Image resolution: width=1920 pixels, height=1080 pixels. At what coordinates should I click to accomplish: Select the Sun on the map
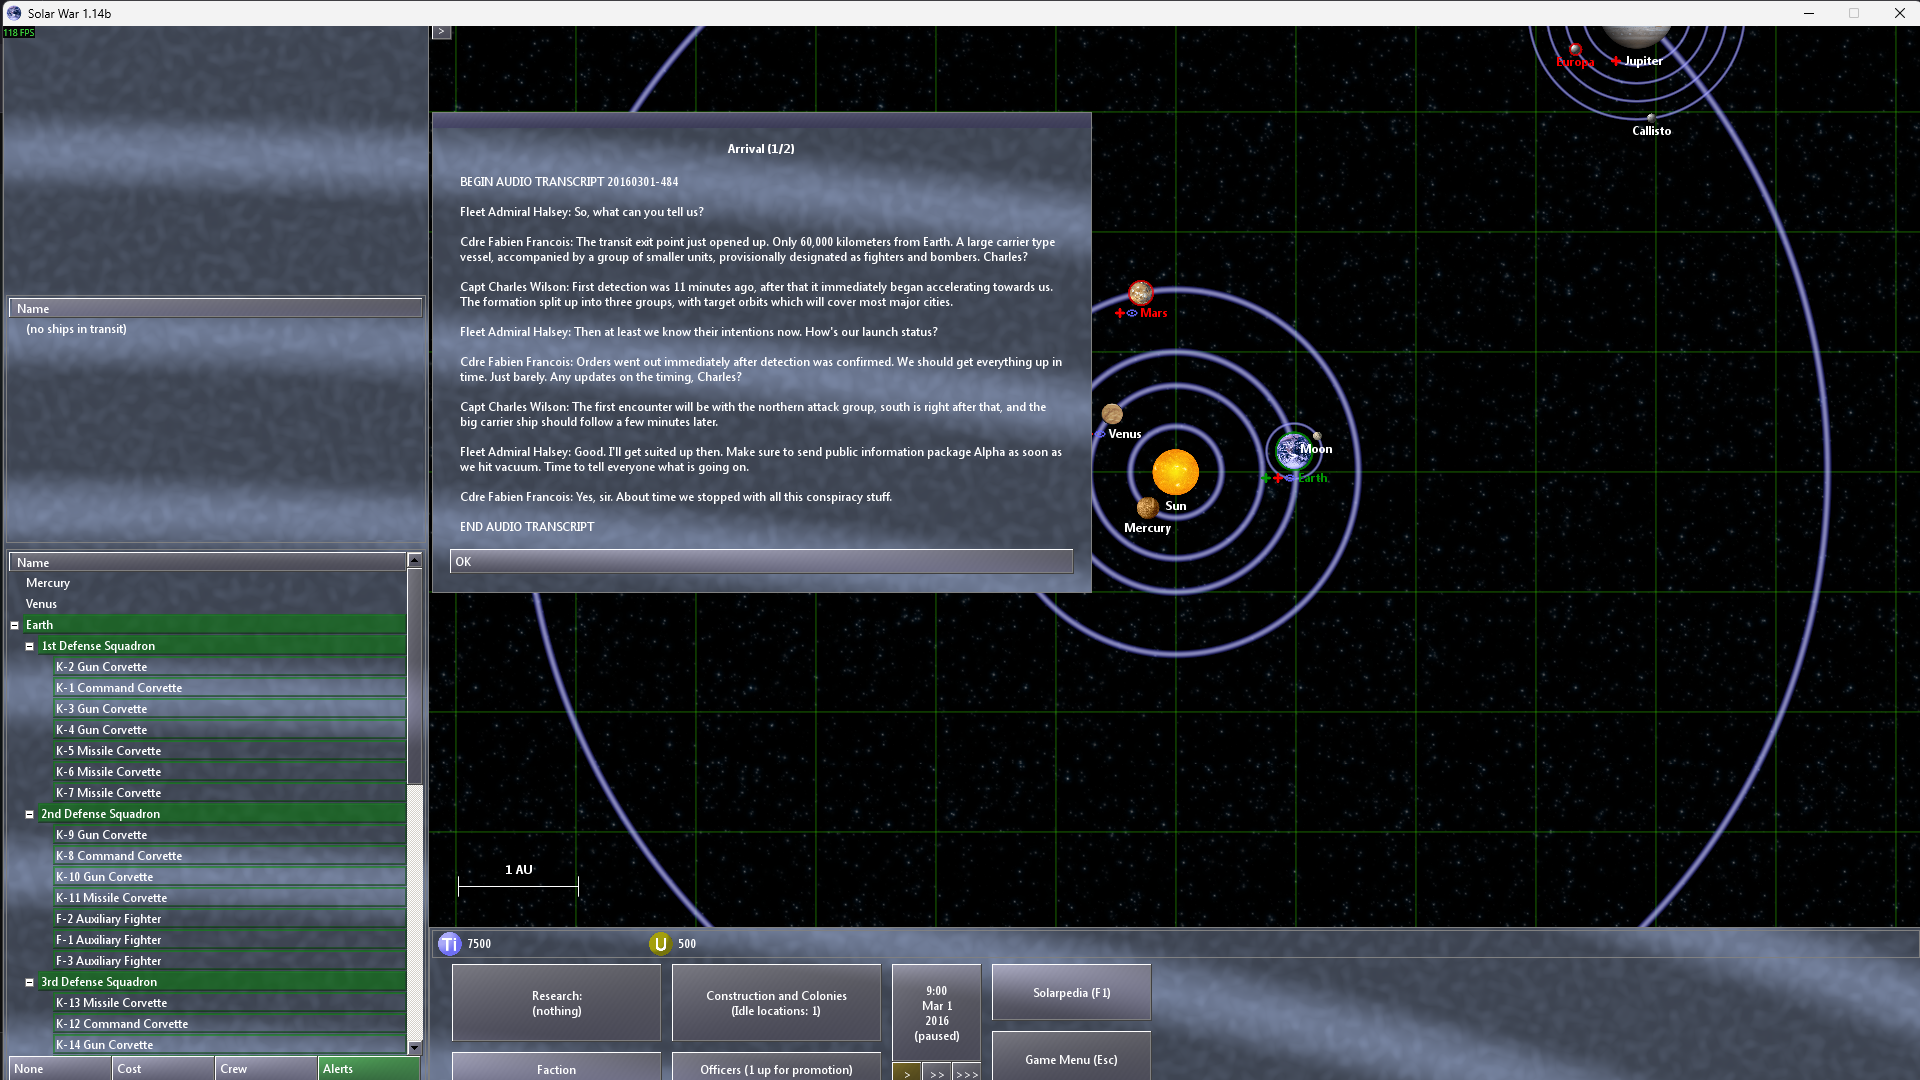click(1175, 472)
